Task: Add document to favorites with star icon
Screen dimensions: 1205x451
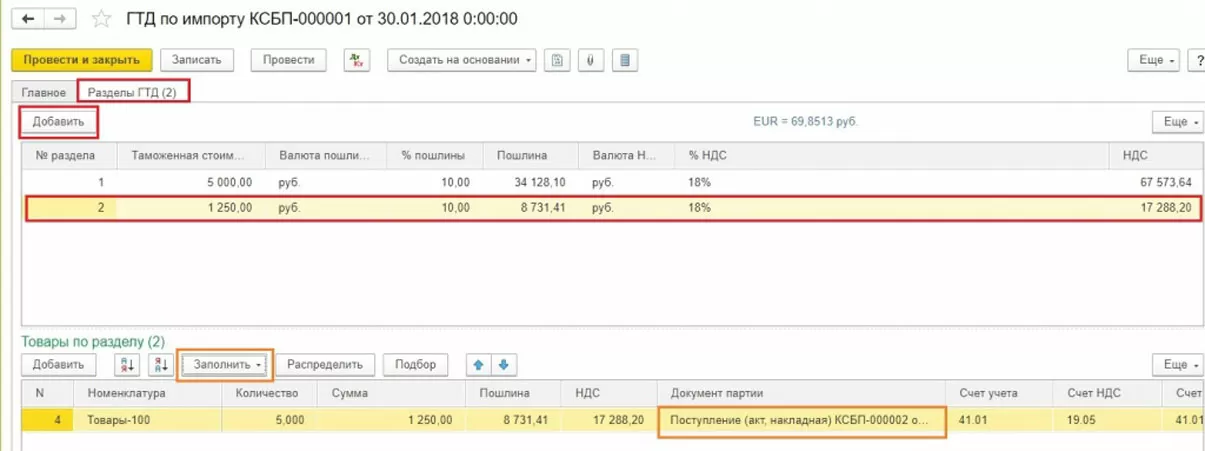Action: (101, 19)
